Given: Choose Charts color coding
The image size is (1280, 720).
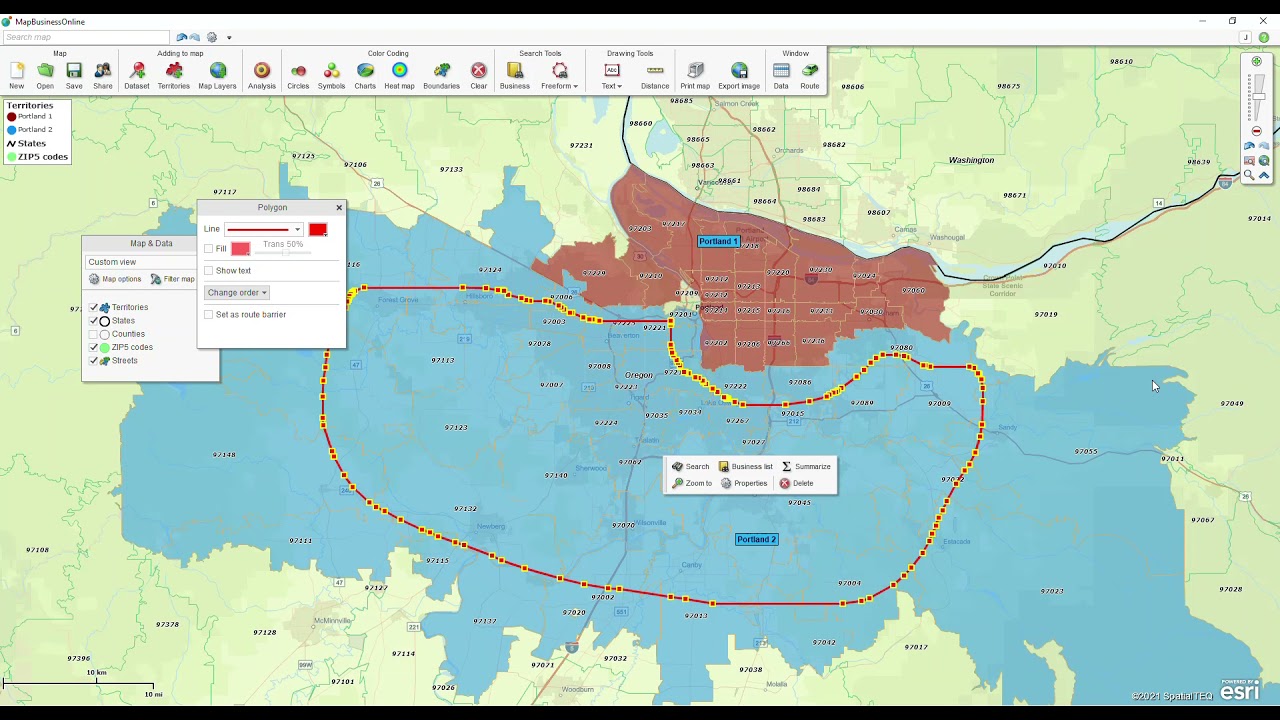Looking at the screenshot, I should point(365,75).
